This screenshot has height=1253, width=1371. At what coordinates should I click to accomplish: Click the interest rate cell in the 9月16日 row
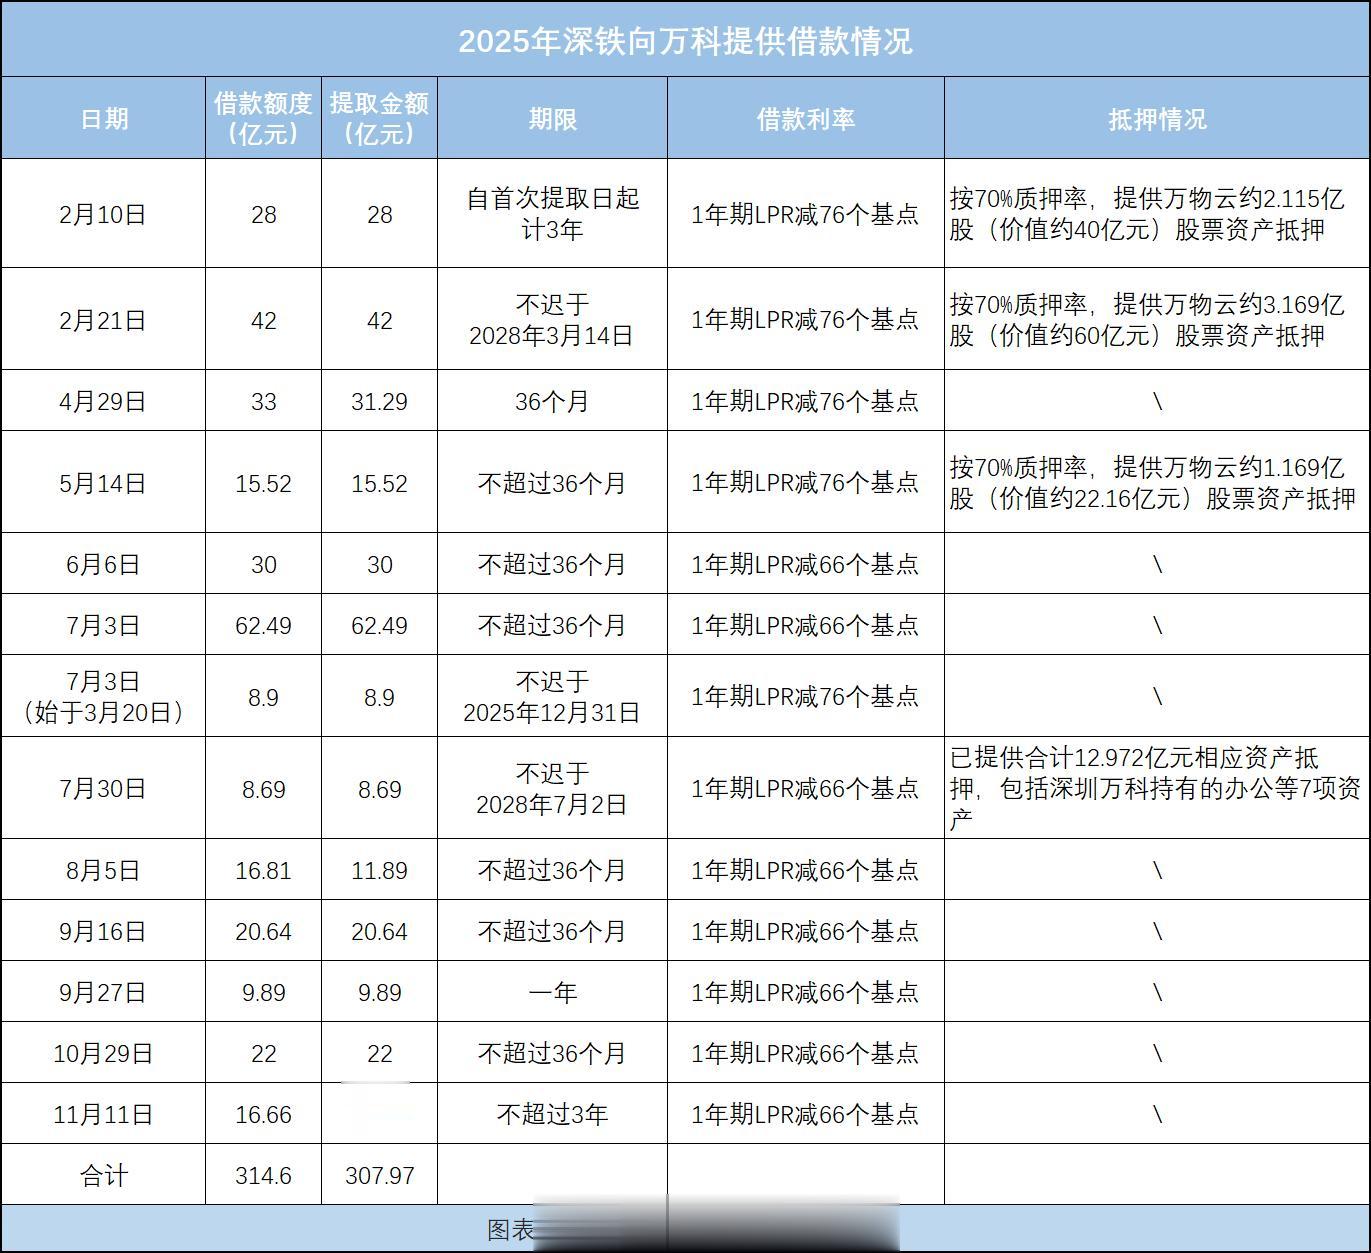[805, 931]
